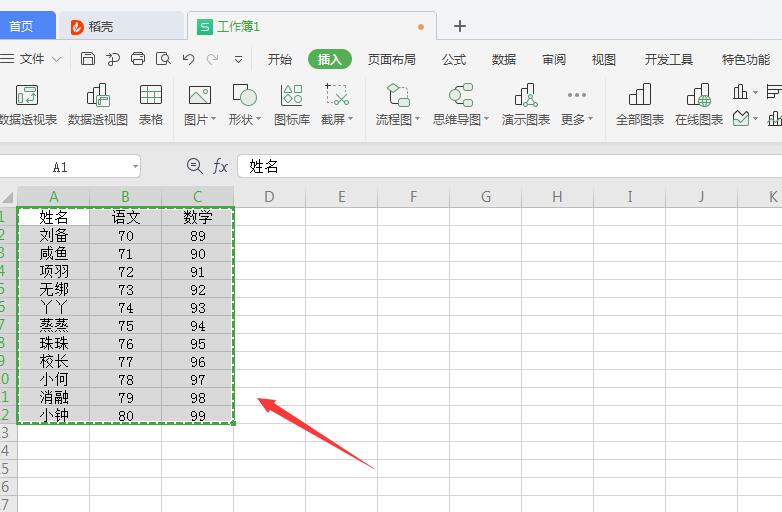This screenshot has height=512, width=782.
Task: Click the Save icon in quick toolbar
Action: [88, 59]
